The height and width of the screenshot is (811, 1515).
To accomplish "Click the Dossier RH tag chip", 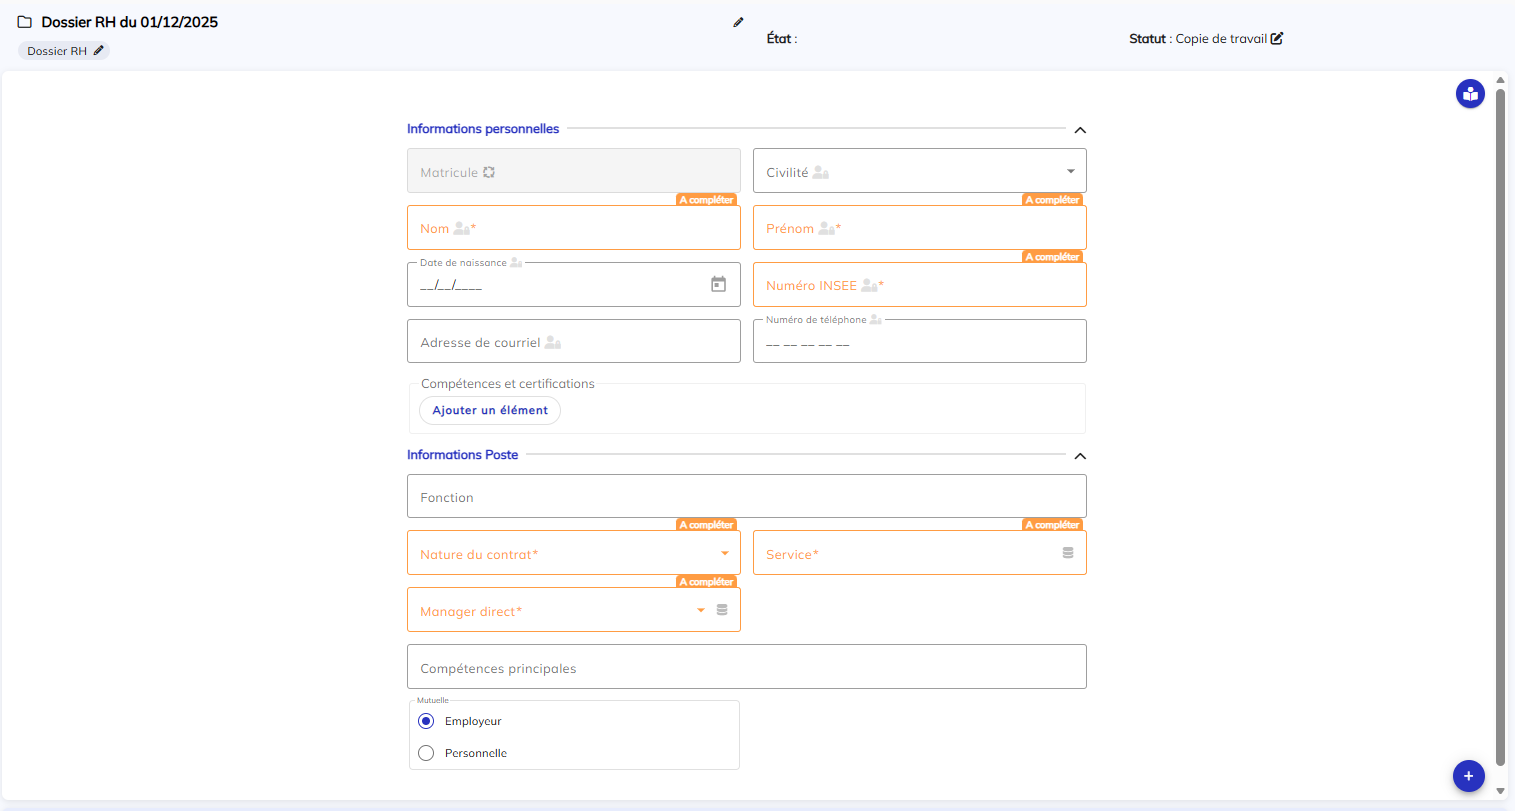I will point(57,51).
